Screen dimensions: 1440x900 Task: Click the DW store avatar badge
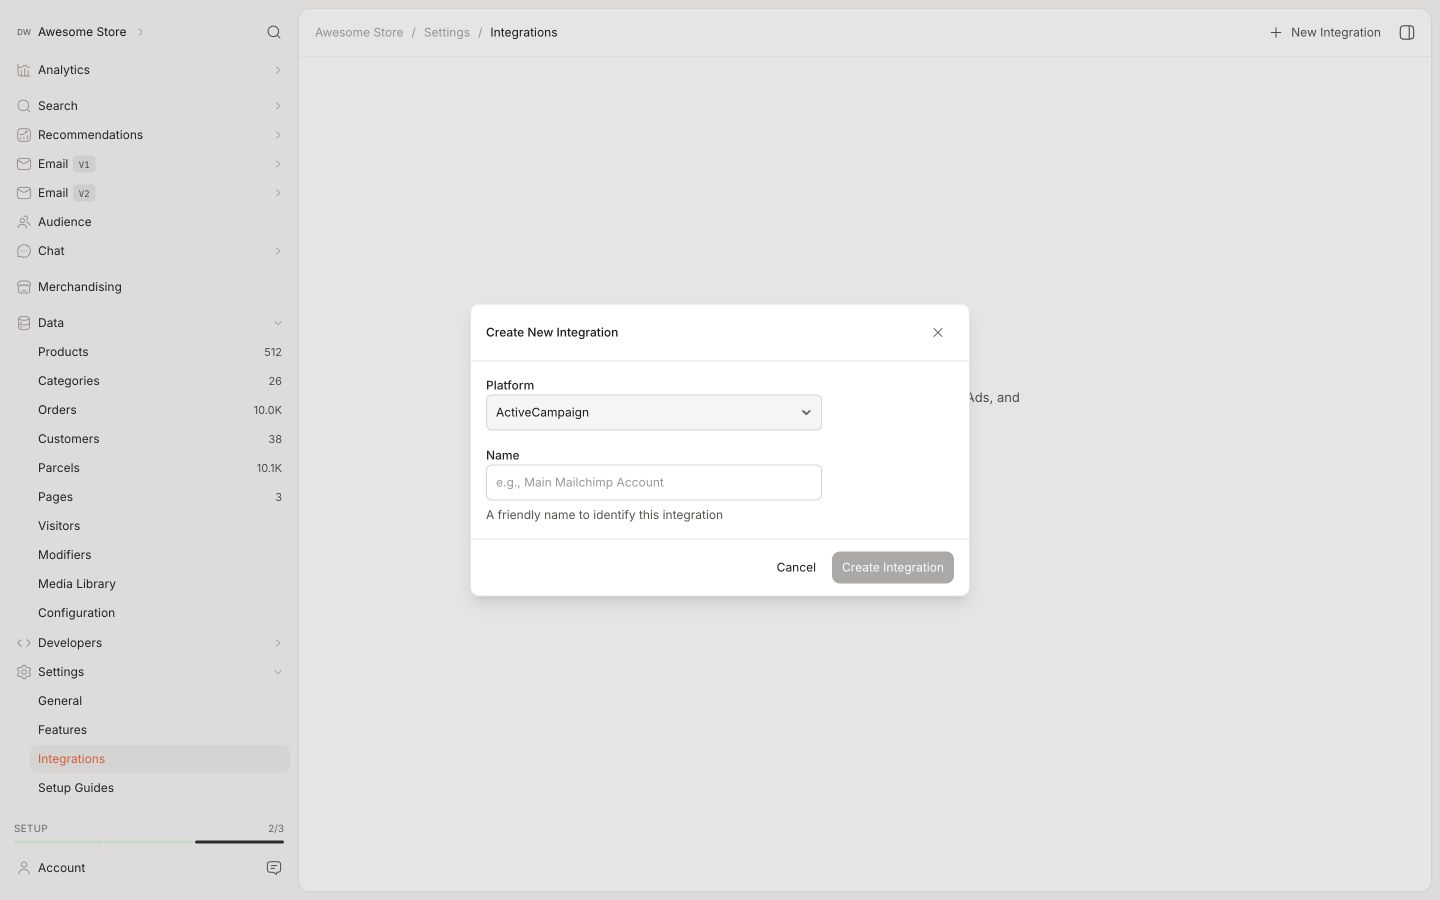pyautogui.click(x=24, y=32)
